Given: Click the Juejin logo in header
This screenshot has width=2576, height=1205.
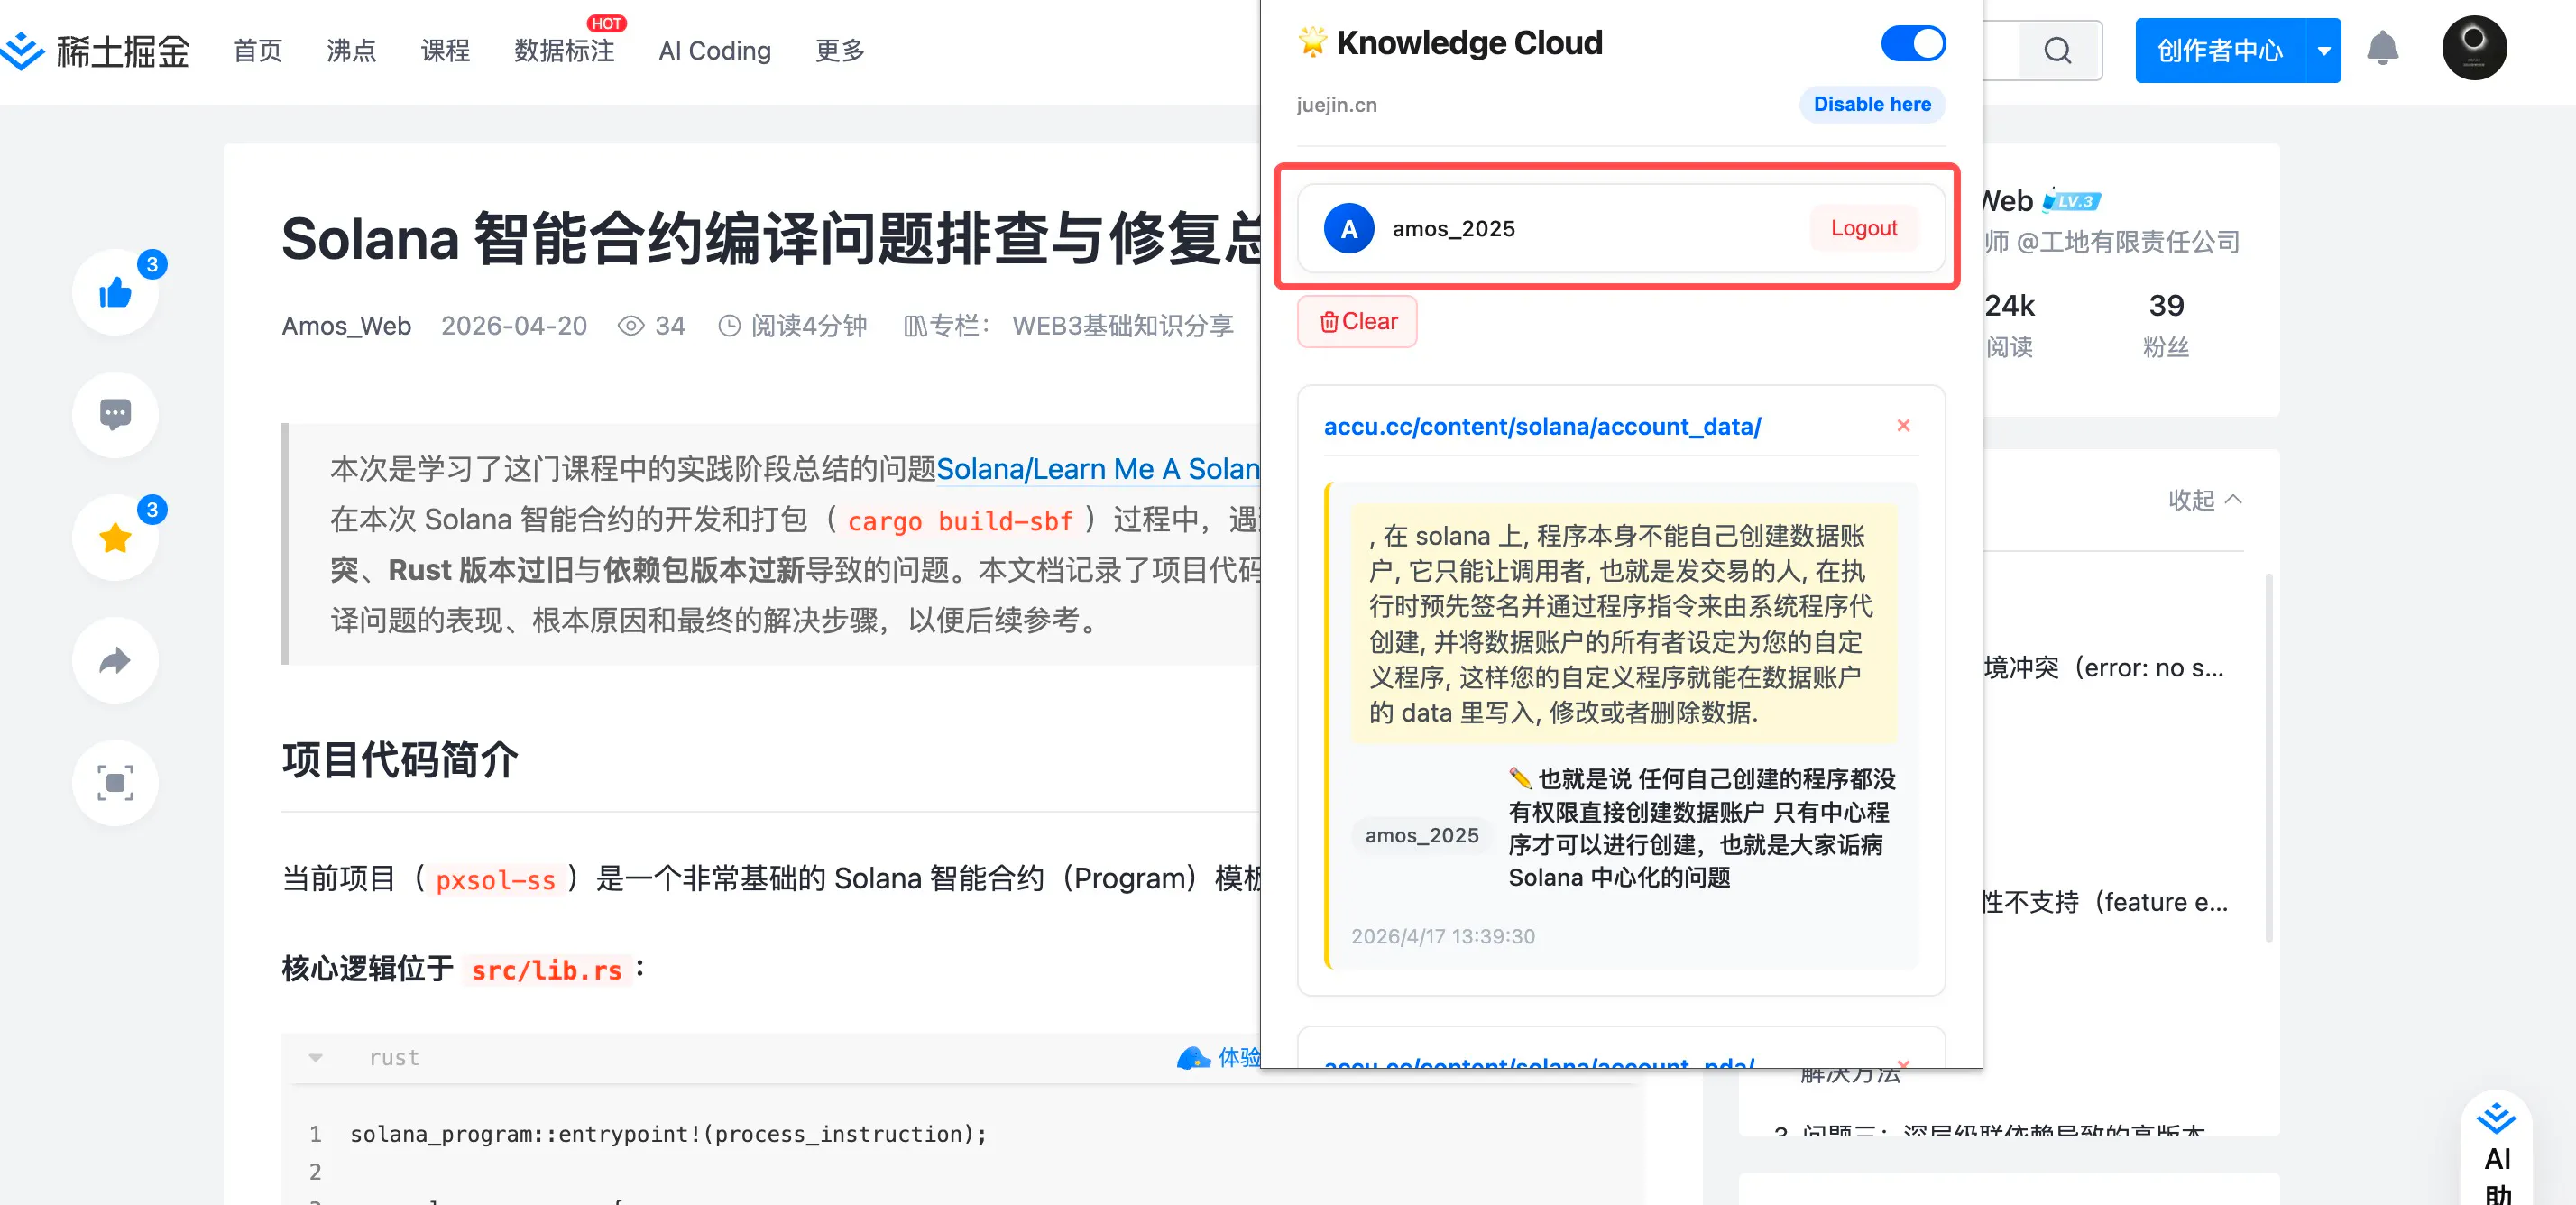Looking at the screenshot, I should (95, 50).
